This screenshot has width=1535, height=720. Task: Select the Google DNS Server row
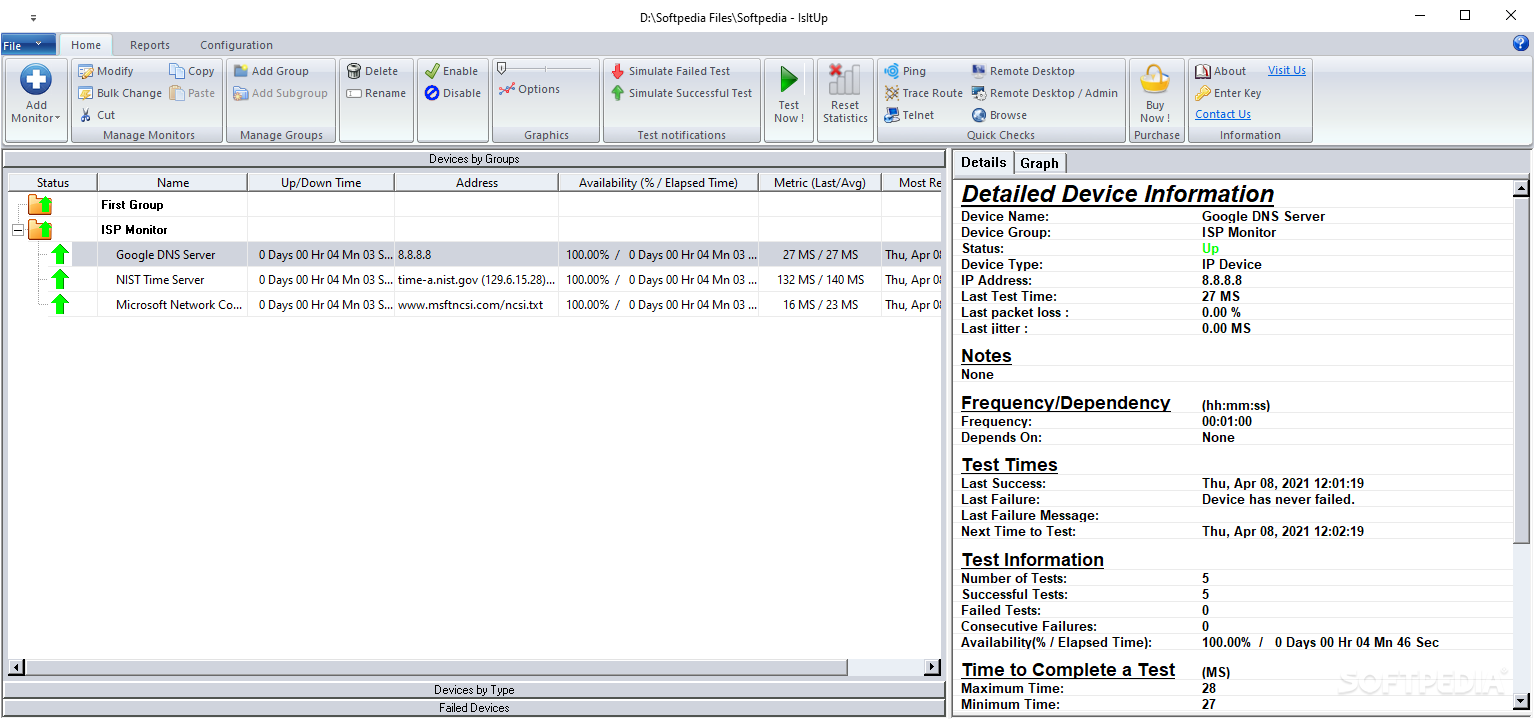[x=475, y=255]
